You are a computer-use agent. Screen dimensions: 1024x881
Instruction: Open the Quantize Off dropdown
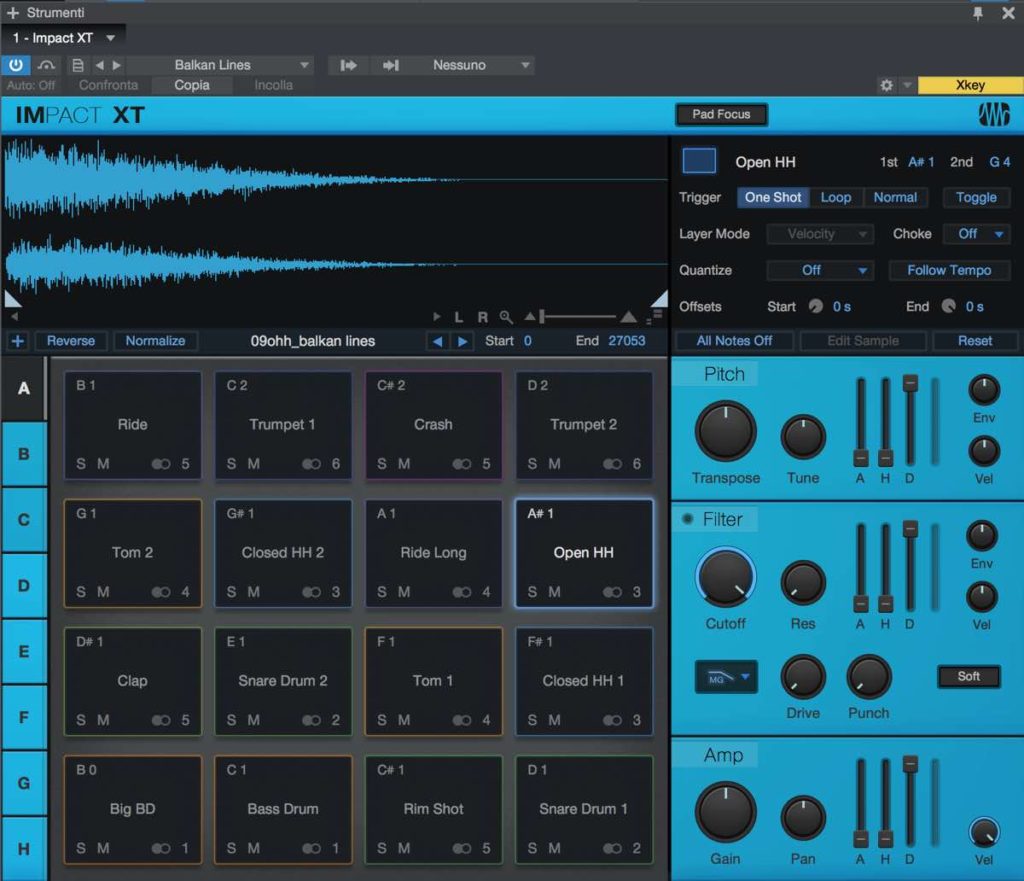click(820, 270)
